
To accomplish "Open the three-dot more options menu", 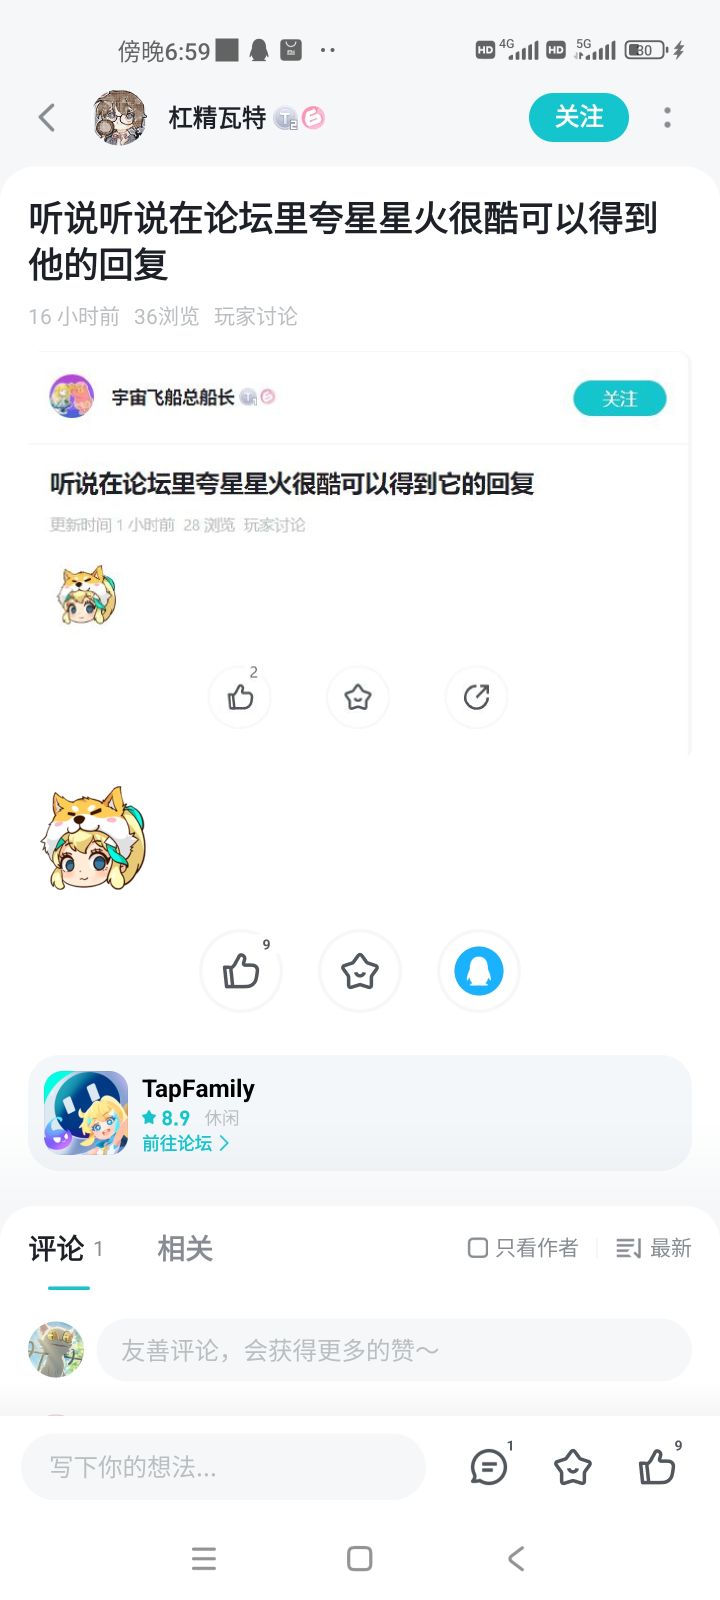I will (667, 117).
